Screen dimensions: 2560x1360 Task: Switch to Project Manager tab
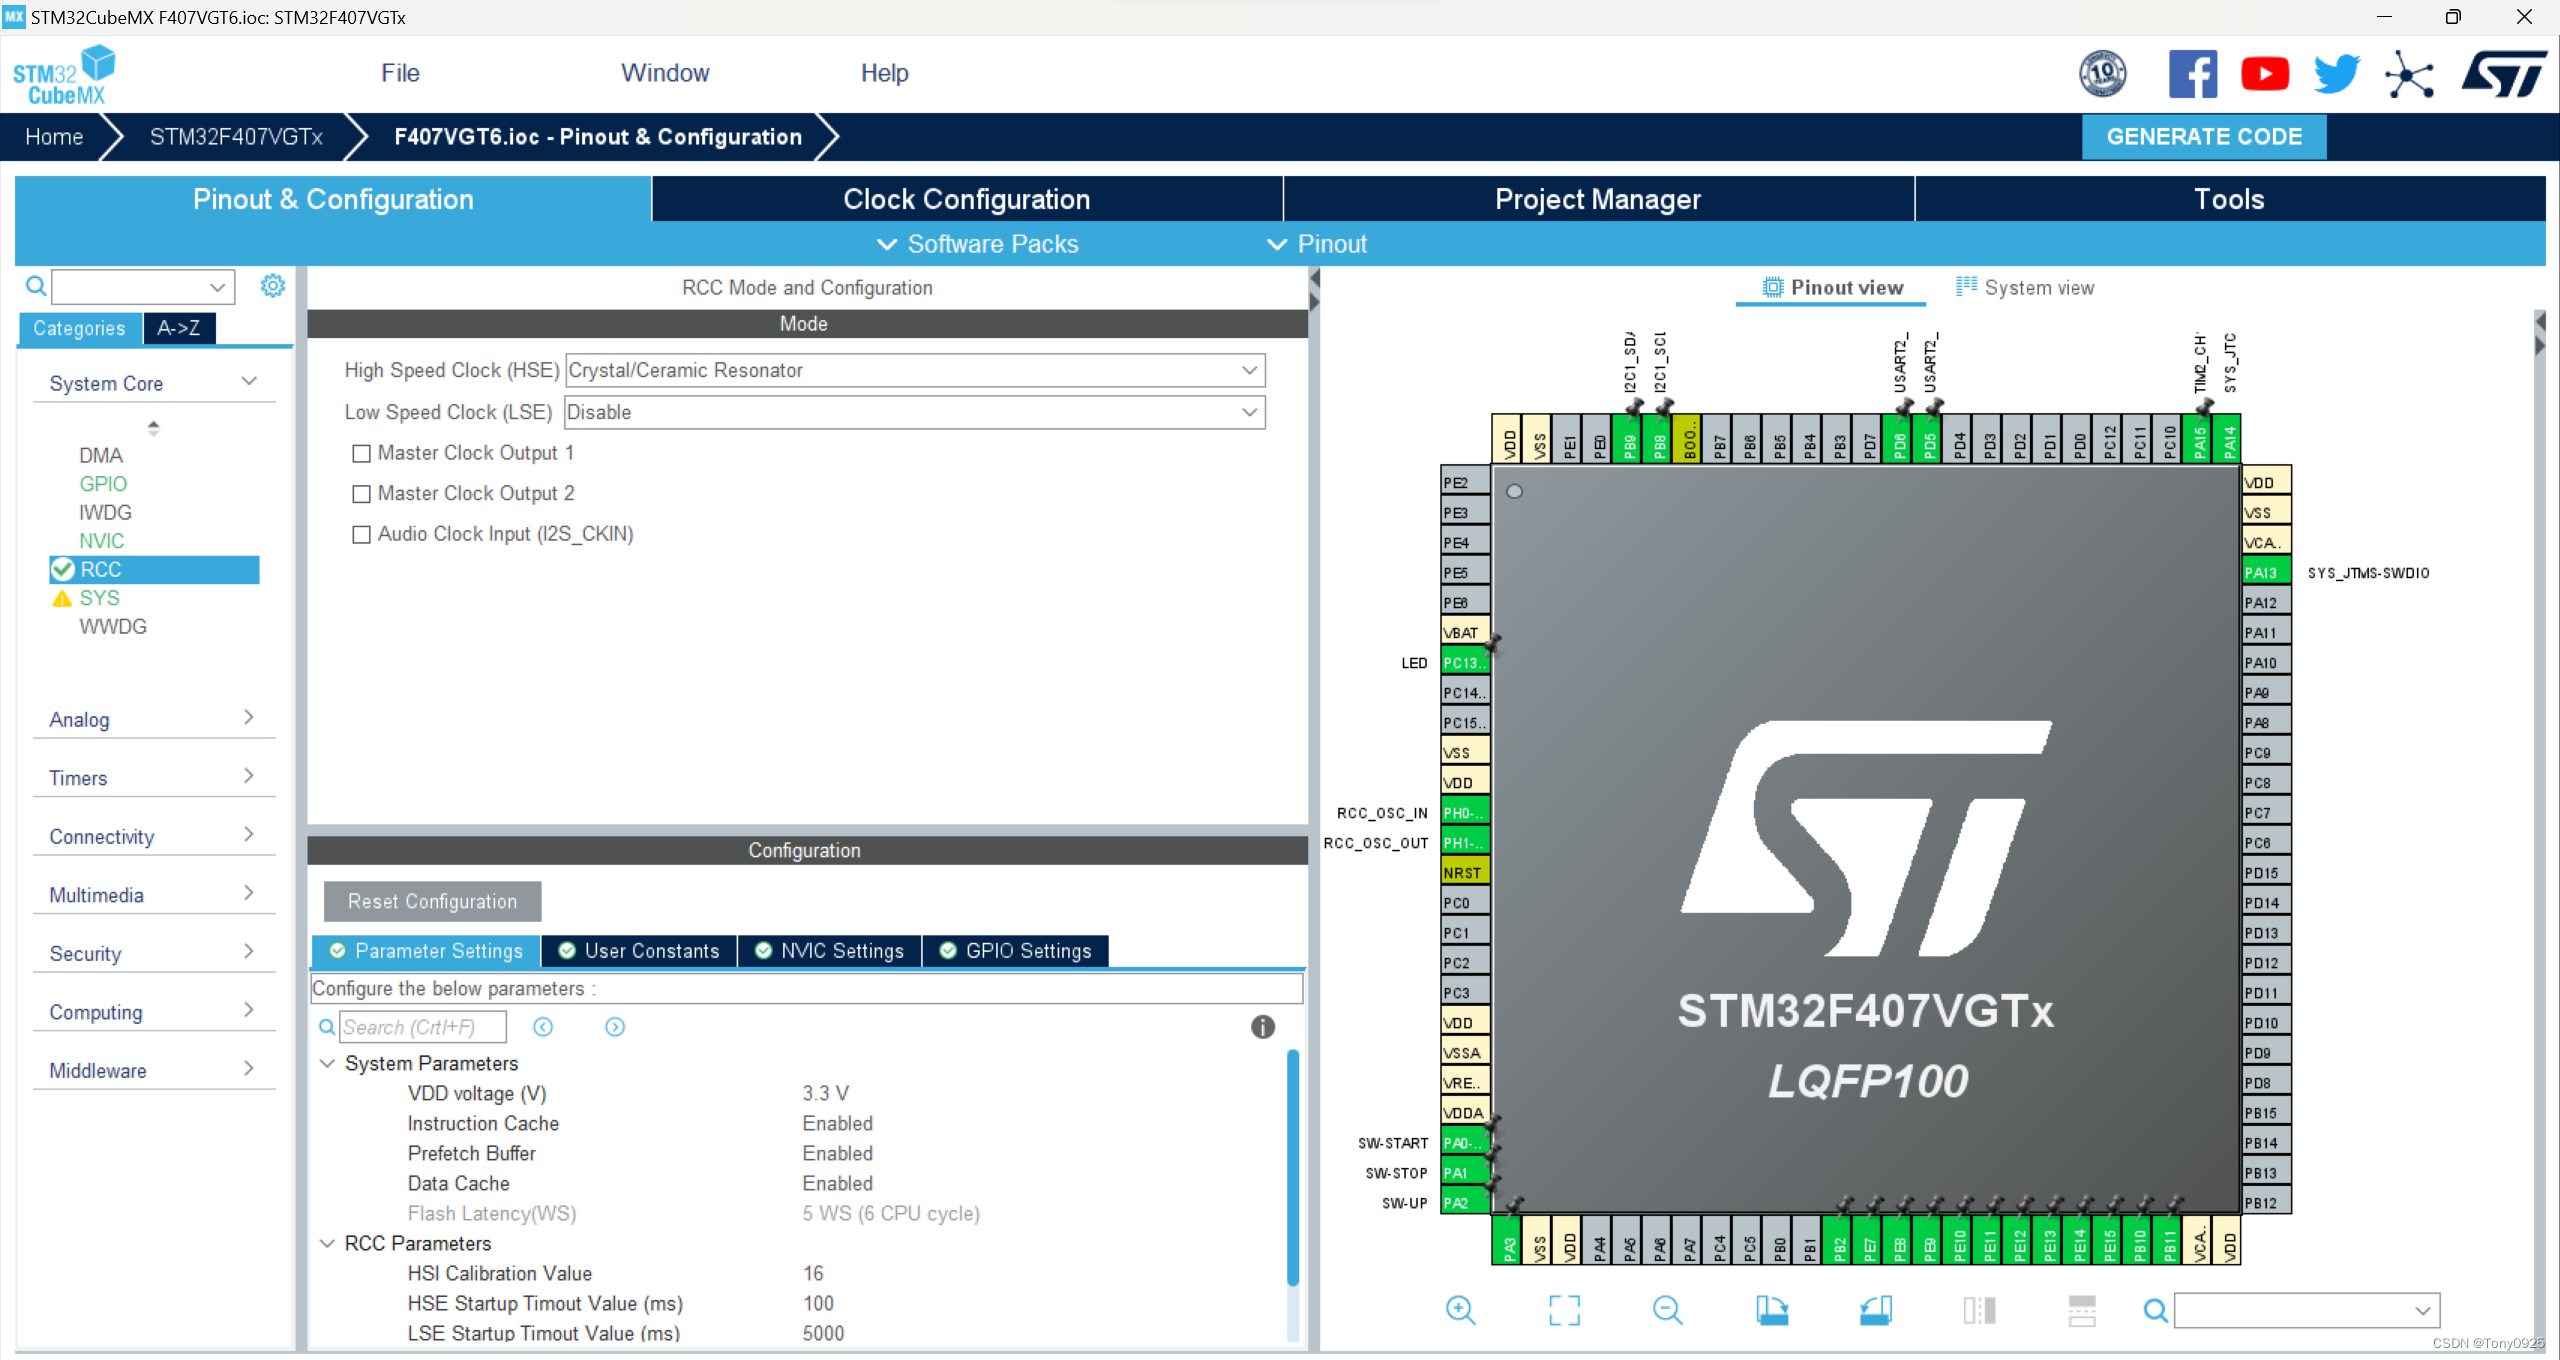click(x=1598, y=200)
